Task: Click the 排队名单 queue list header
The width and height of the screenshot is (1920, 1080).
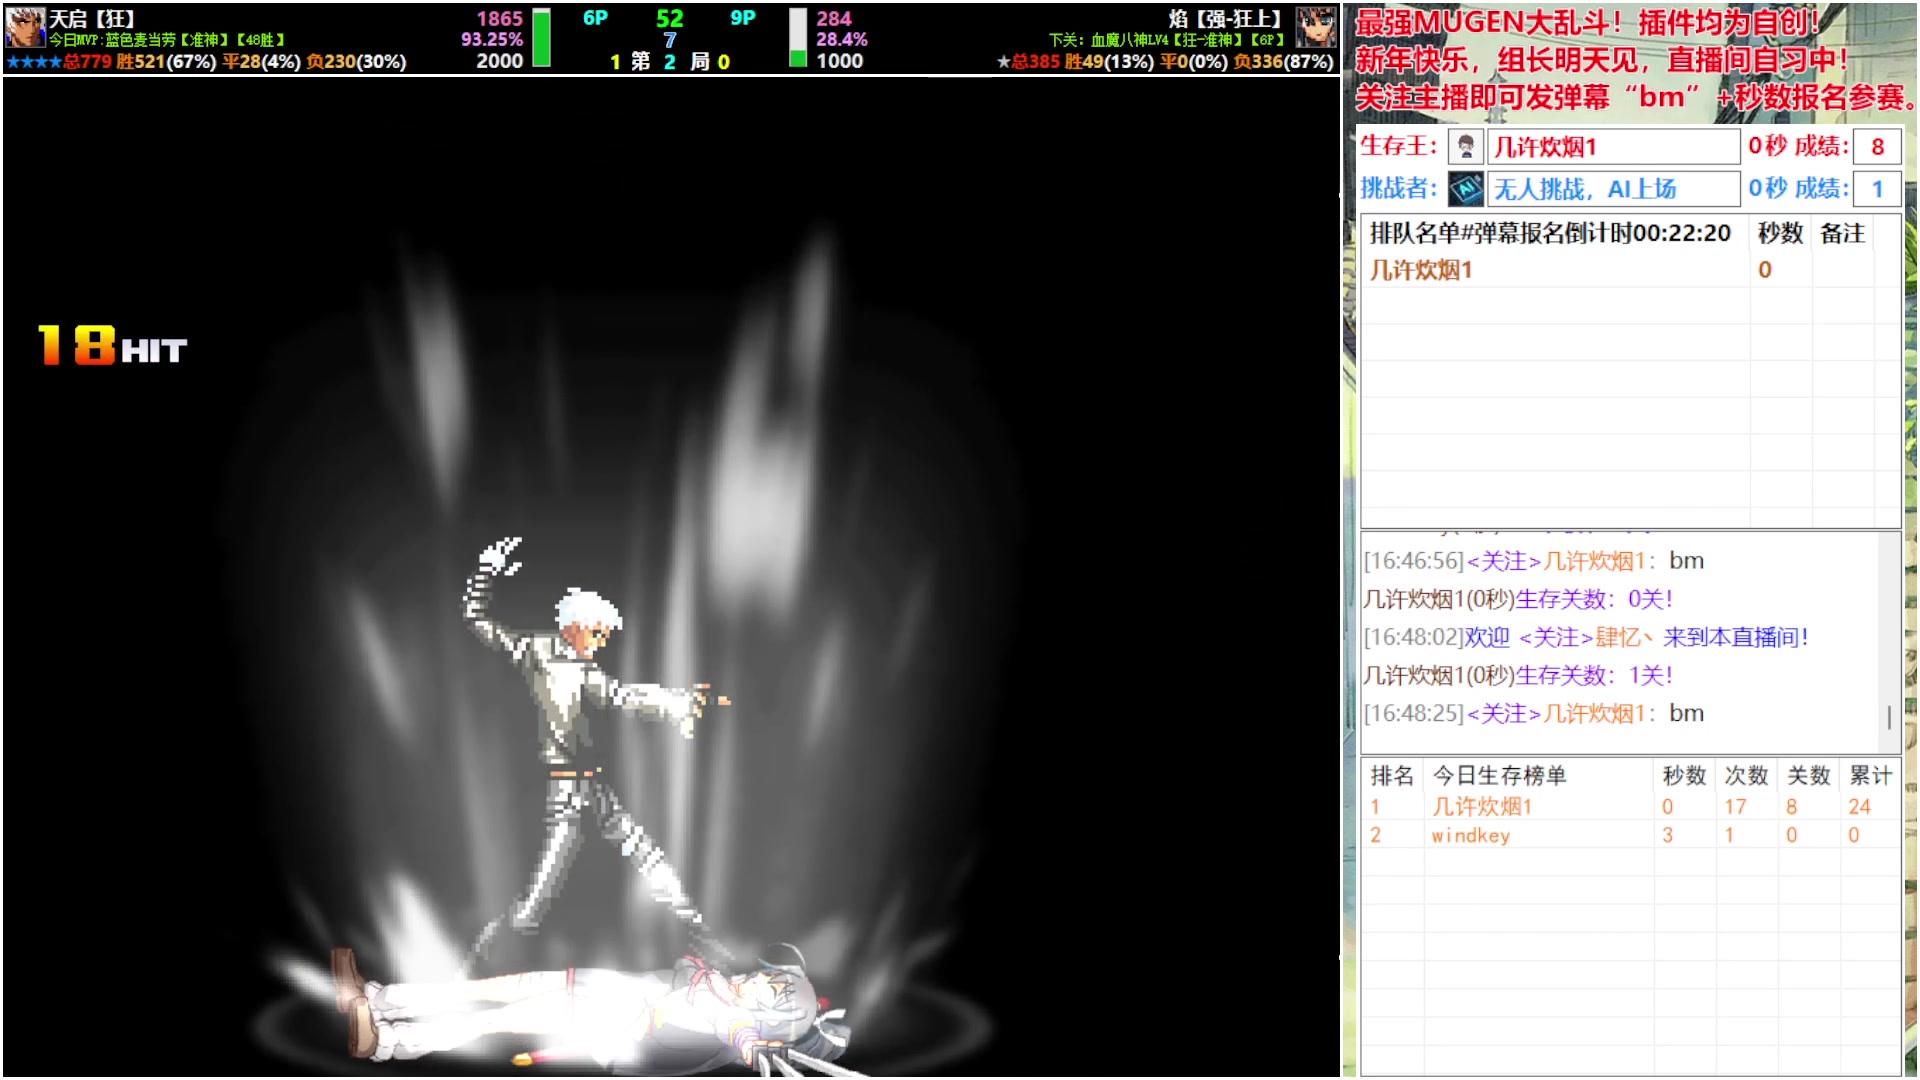Action: click(x=1549, y=233)
